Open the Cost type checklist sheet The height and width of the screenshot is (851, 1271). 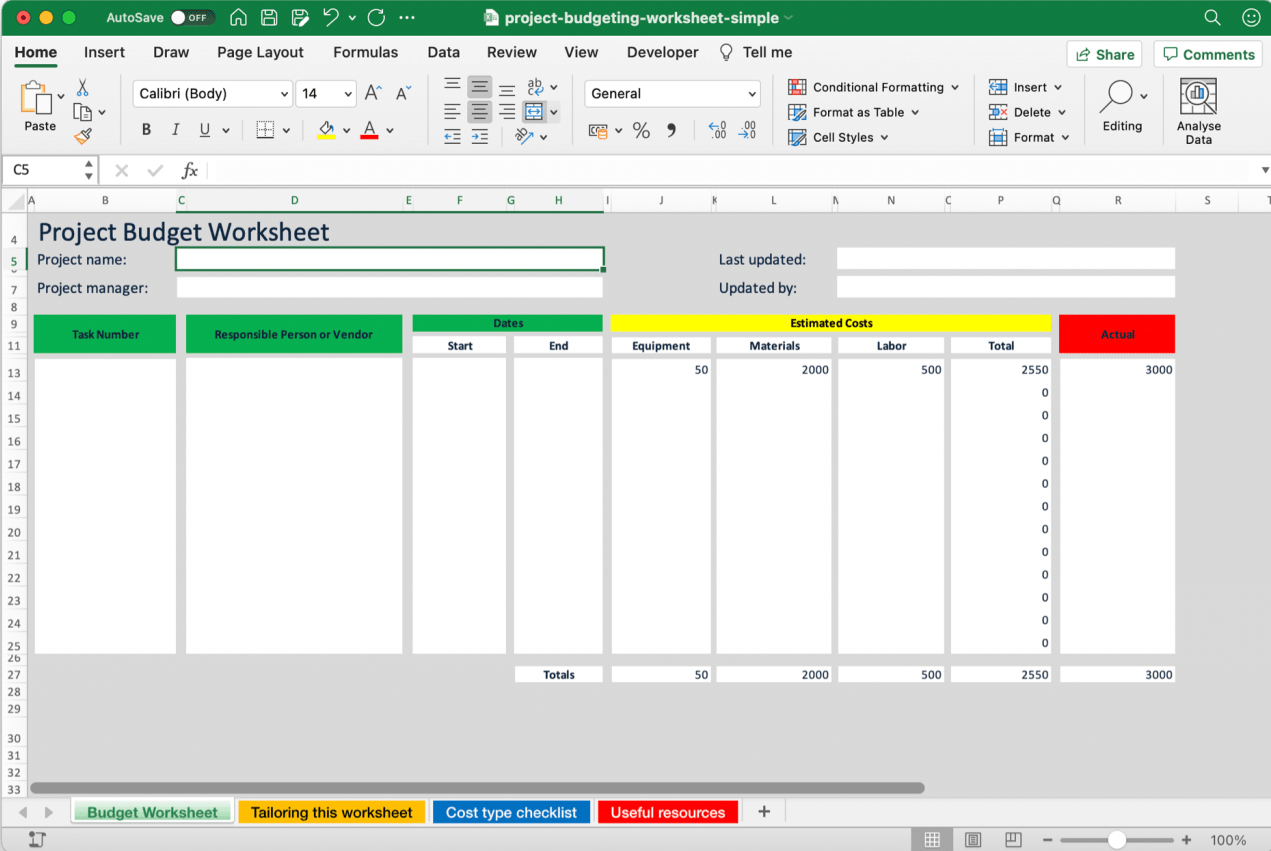511,812
